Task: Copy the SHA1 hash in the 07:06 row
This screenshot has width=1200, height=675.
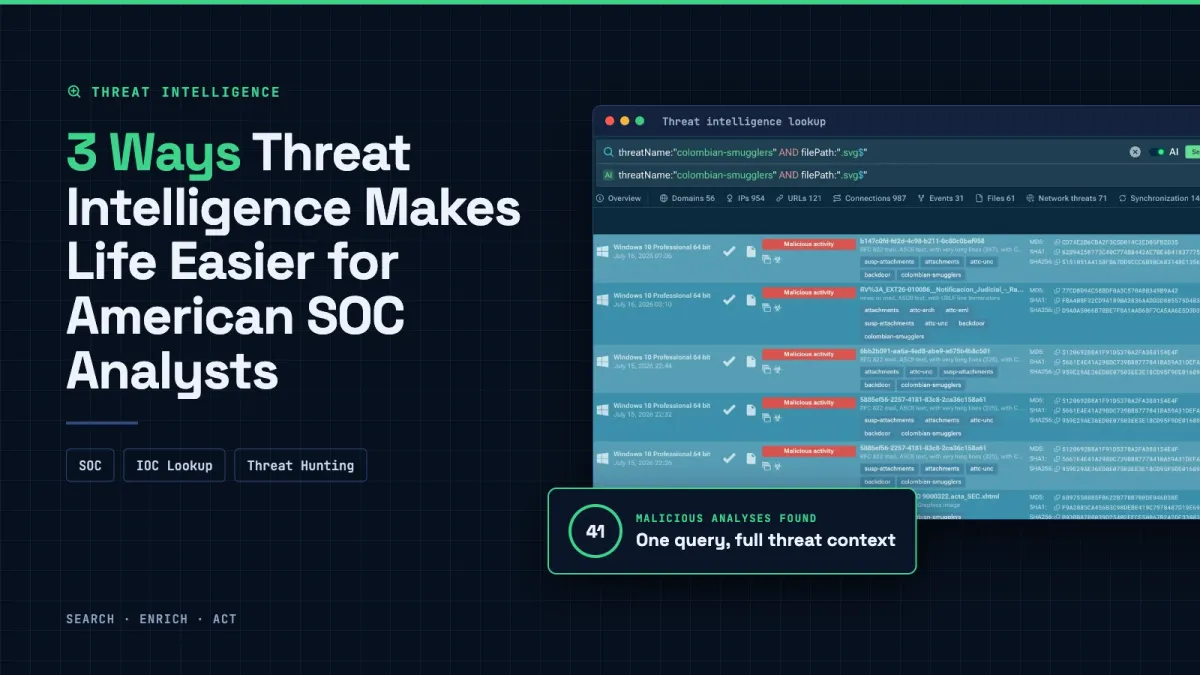Action: click(1056, 253)
